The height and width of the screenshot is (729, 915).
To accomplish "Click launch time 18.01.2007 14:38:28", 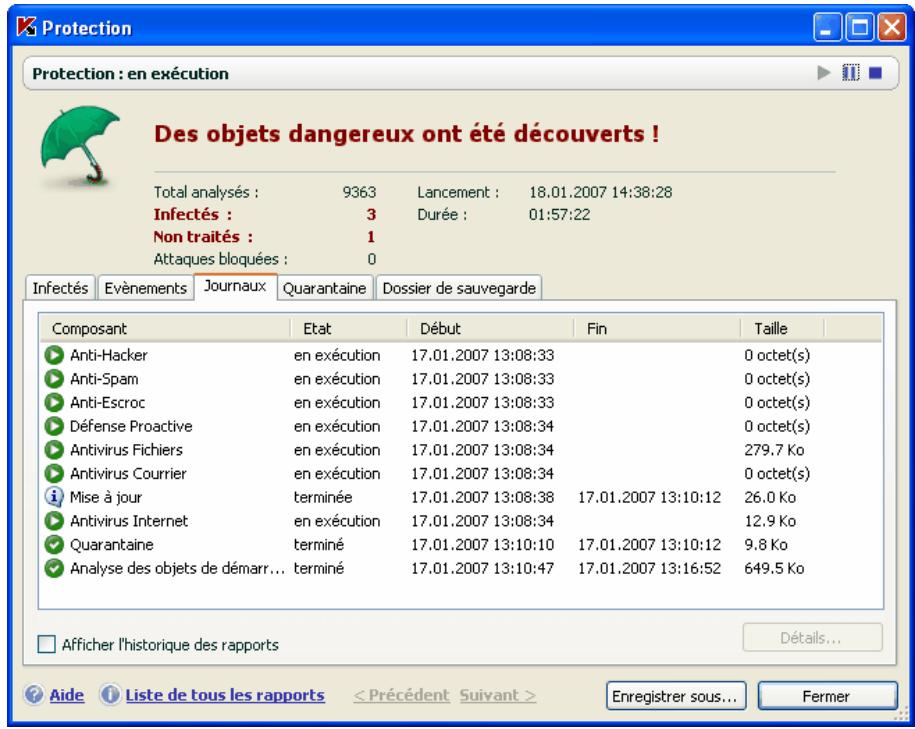I will (600, 192).
